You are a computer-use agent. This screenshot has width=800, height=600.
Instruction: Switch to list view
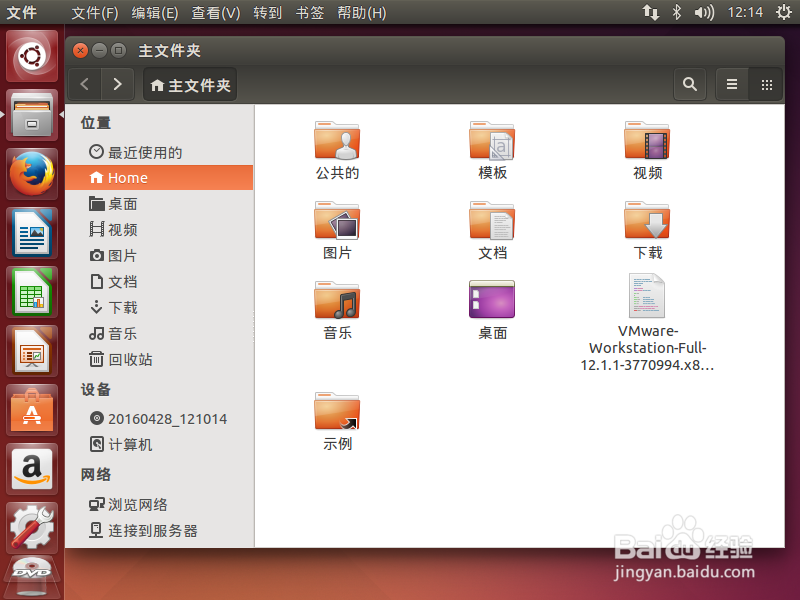click(x=732, y=84)
